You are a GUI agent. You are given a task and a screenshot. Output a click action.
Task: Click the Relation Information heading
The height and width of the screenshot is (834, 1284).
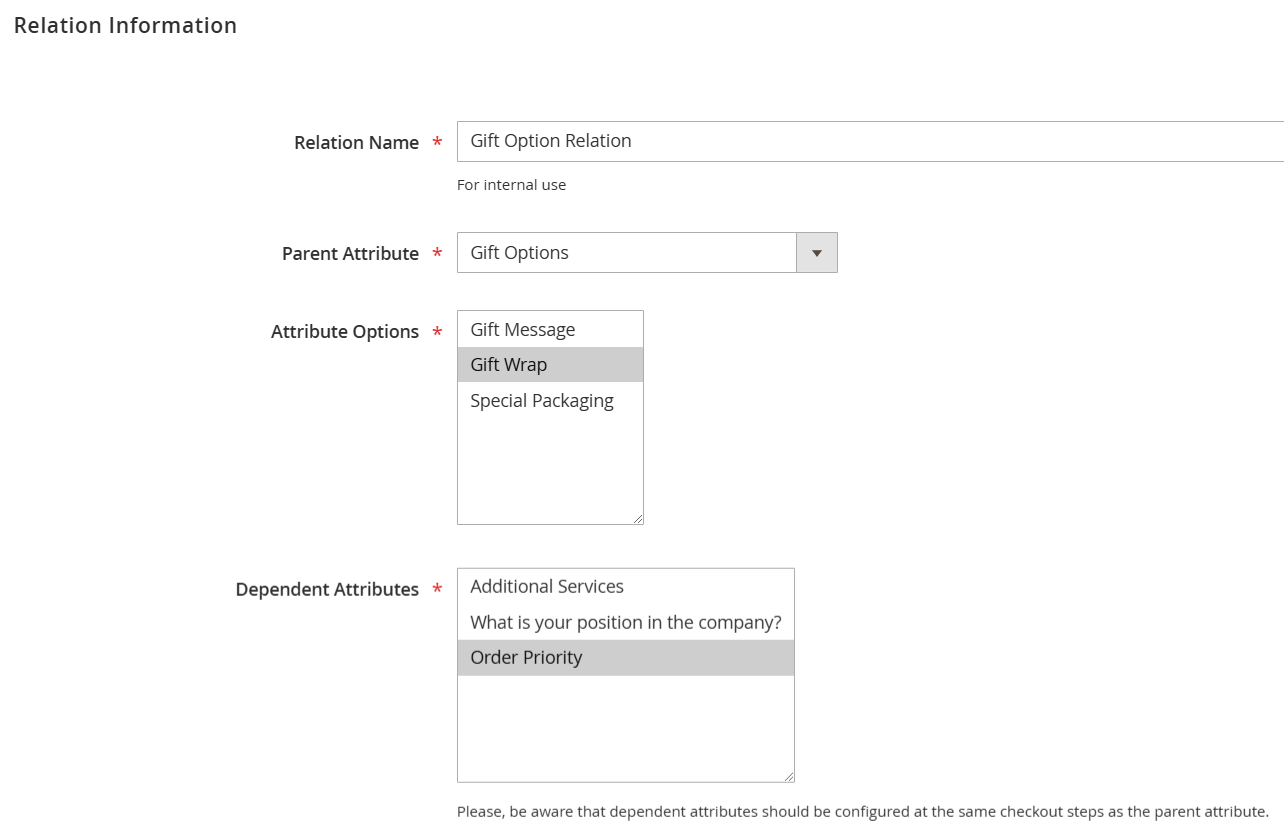(126, 26)
